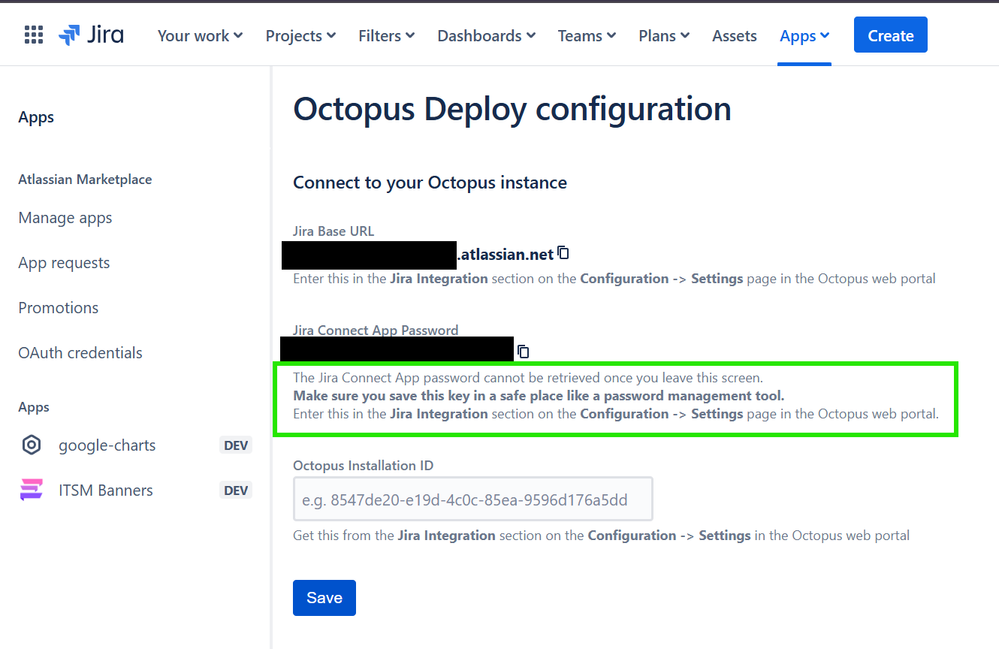This screenshot has width=999, height=649.
Task: Open App requests in the sidebar
Action: click(x=64, y=262)
